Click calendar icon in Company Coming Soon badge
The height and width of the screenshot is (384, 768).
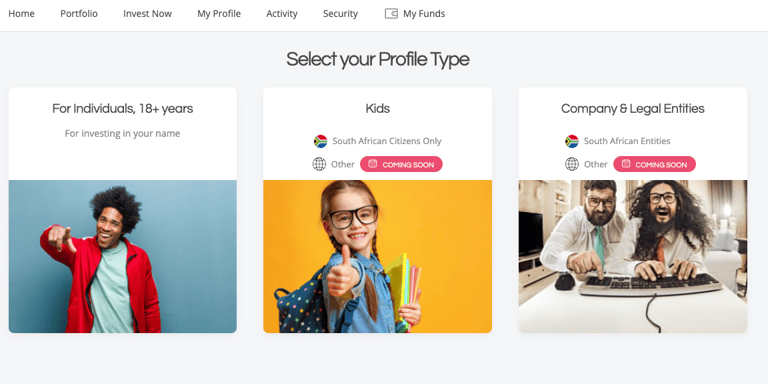[x=626, y=164]
